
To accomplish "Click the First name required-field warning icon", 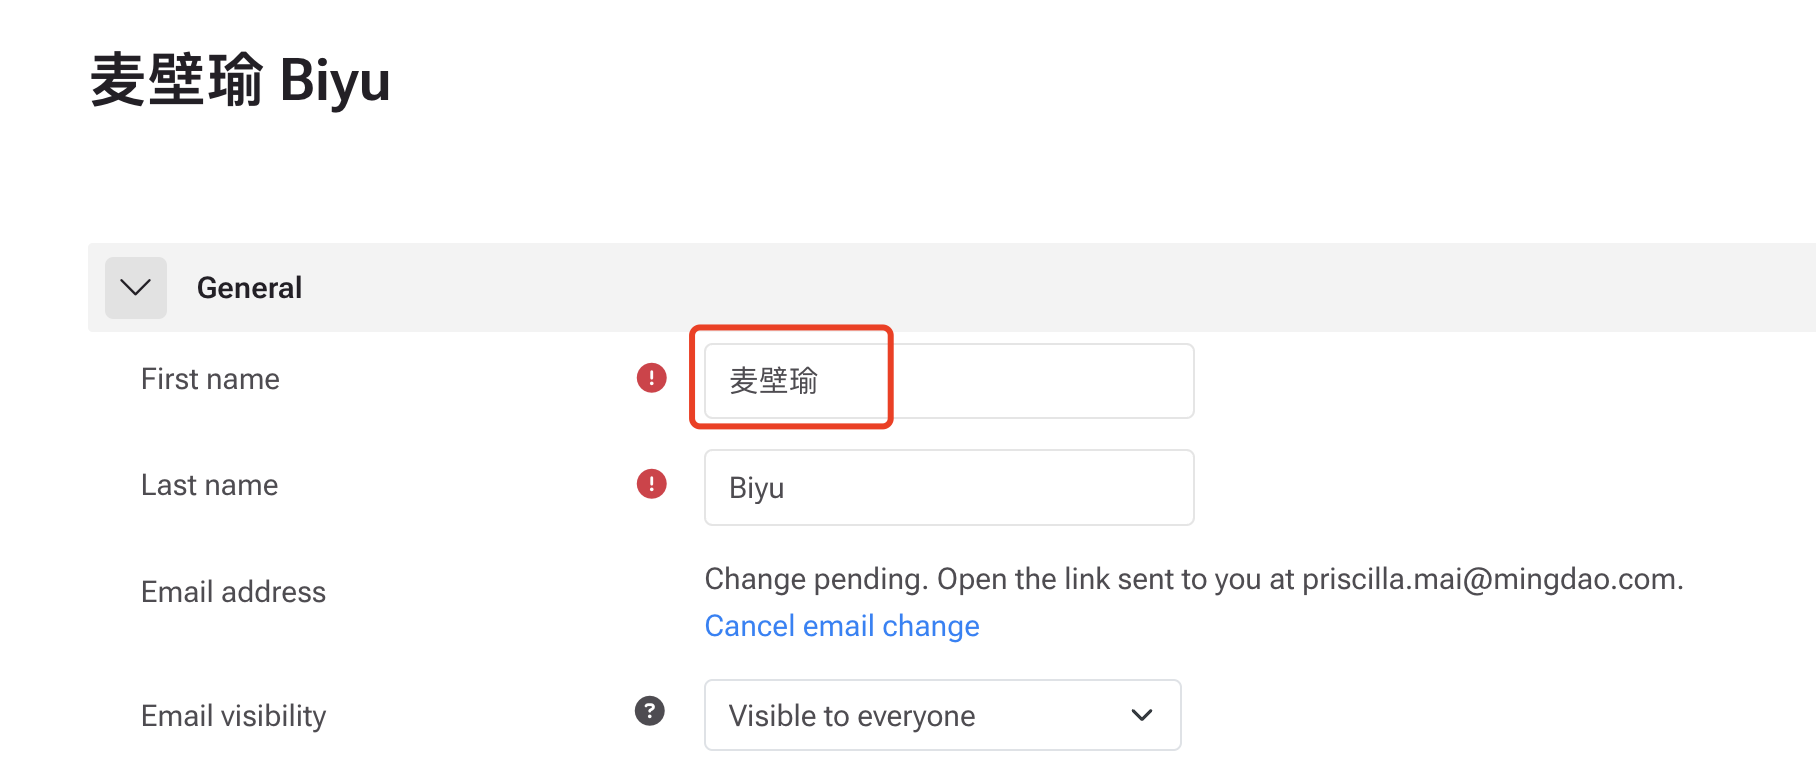I will pos(652,378).
